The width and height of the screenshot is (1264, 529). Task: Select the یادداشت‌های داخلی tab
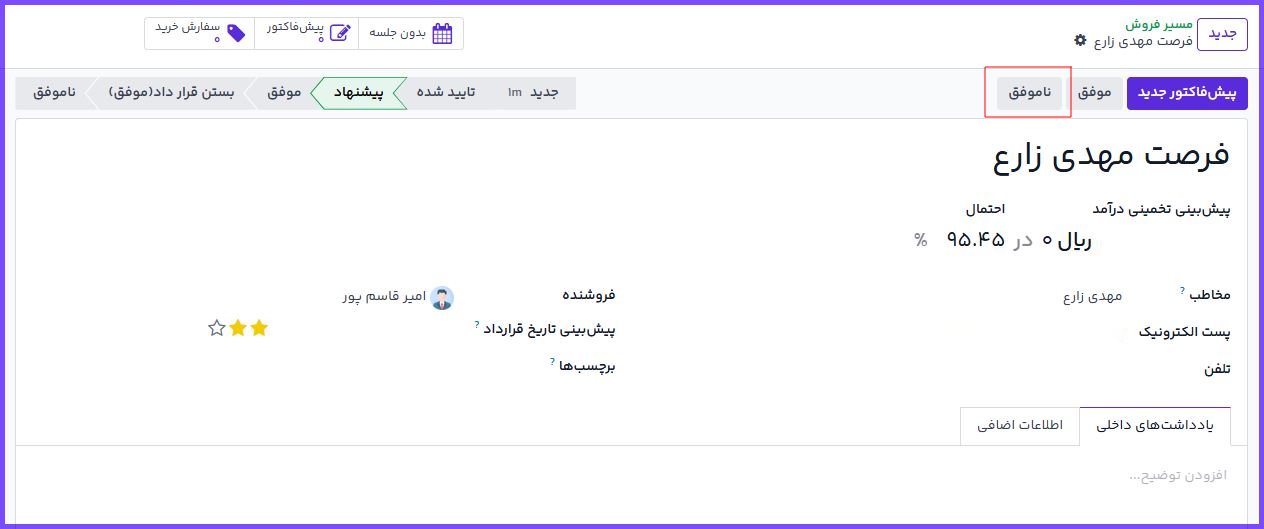[x=1155, y=425]
